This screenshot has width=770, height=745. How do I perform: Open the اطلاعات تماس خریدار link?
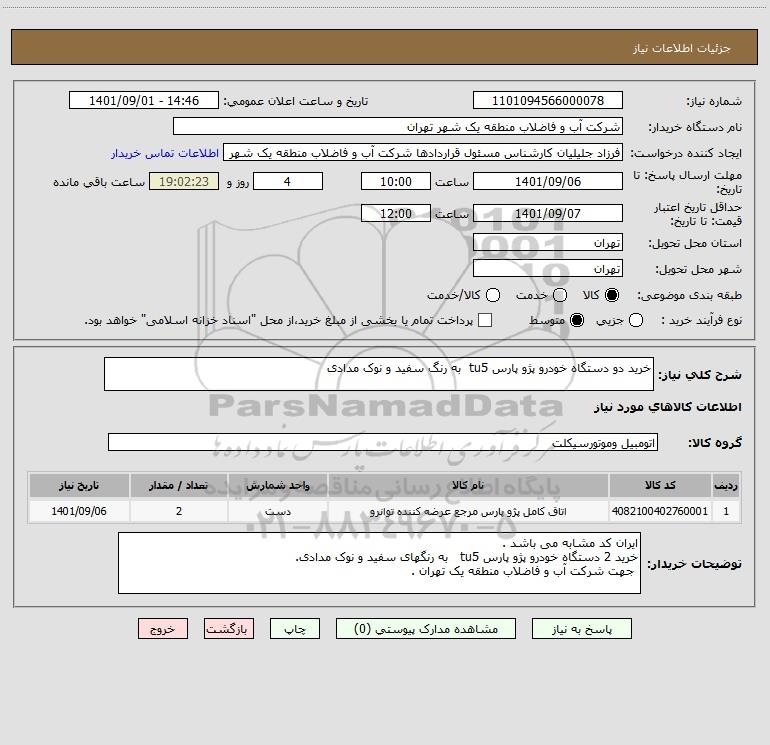165,153
